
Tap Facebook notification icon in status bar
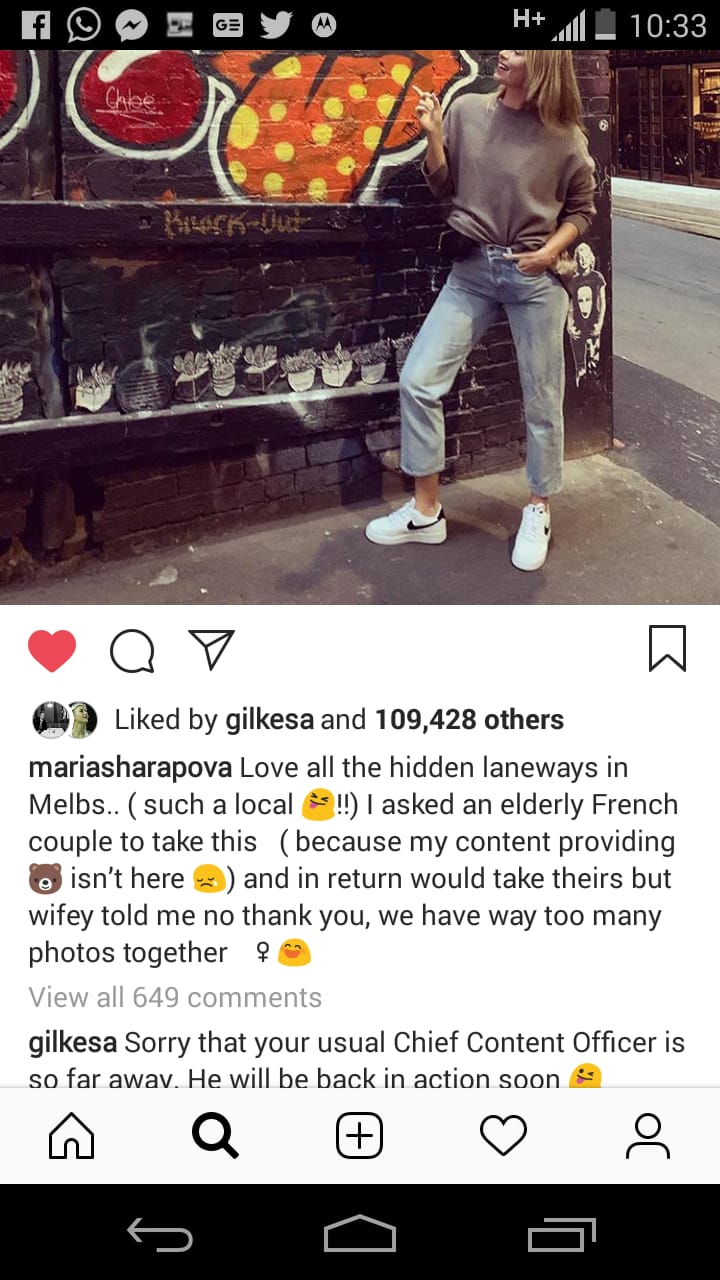(x=36, y=24)
